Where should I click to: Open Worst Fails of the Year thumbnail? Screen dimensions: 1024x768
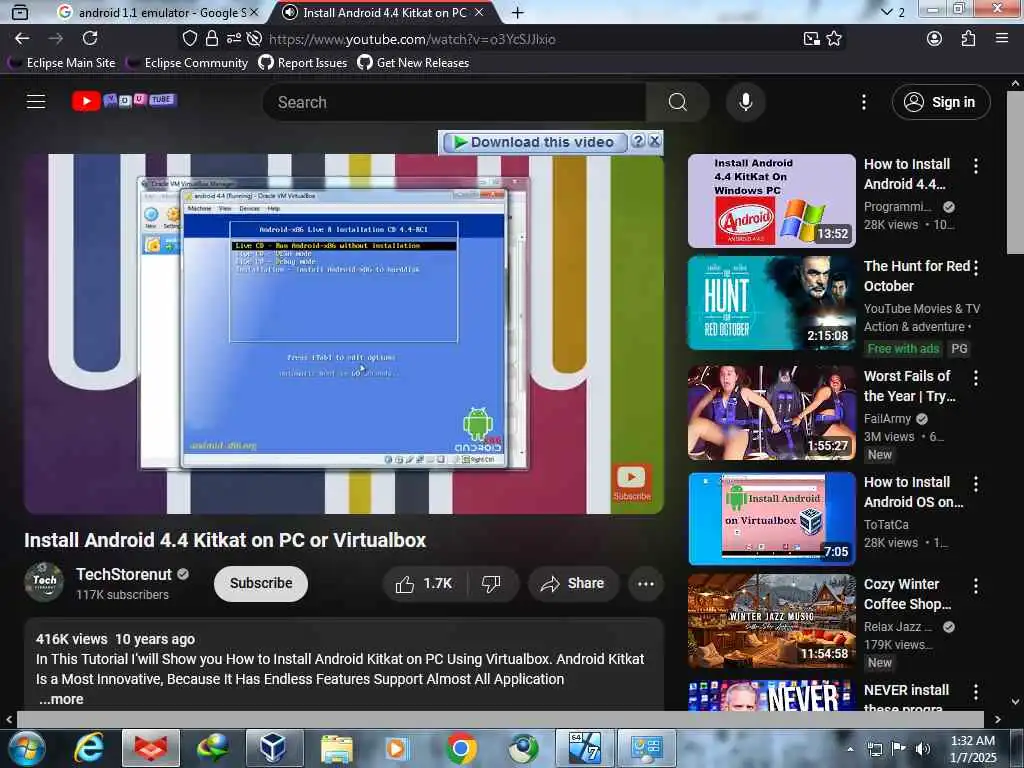pyautogui.click(x=771, y=413)
